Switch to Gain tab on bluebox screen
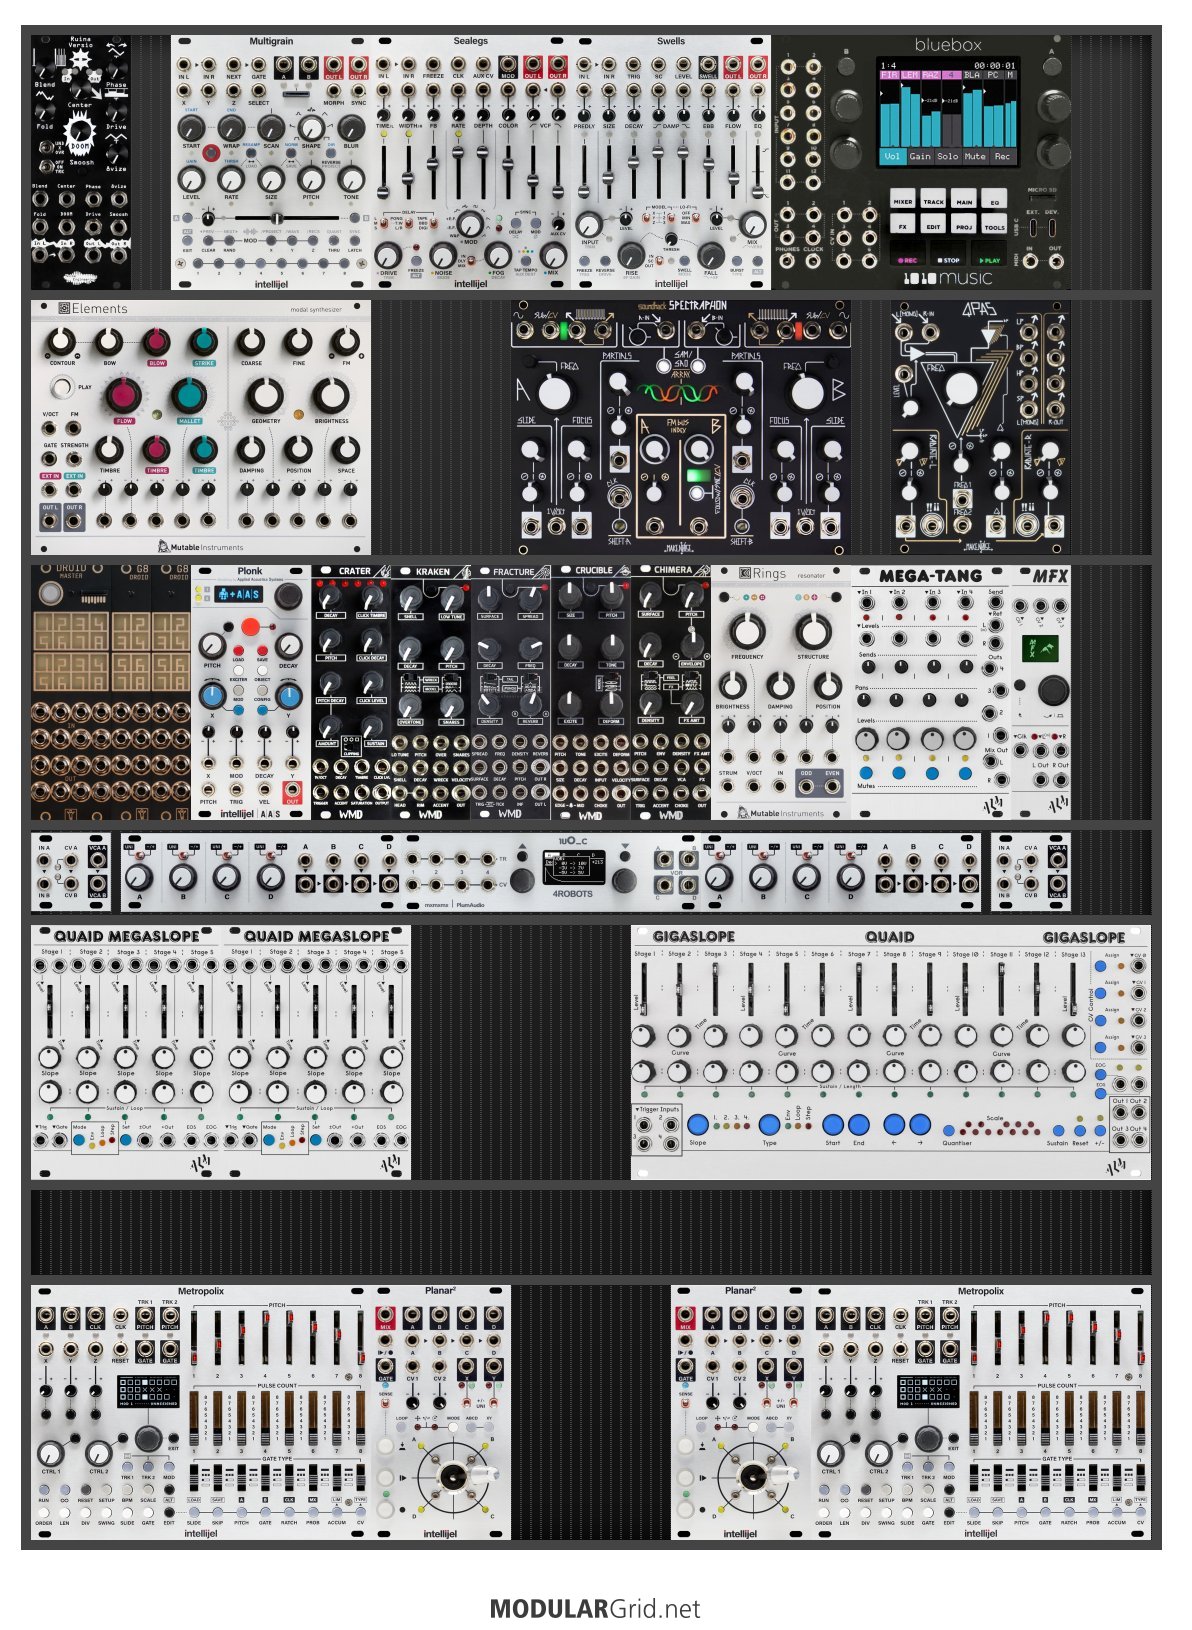Image resolution: width=1192 pixels, height=1630 pixels. point(920,156)
